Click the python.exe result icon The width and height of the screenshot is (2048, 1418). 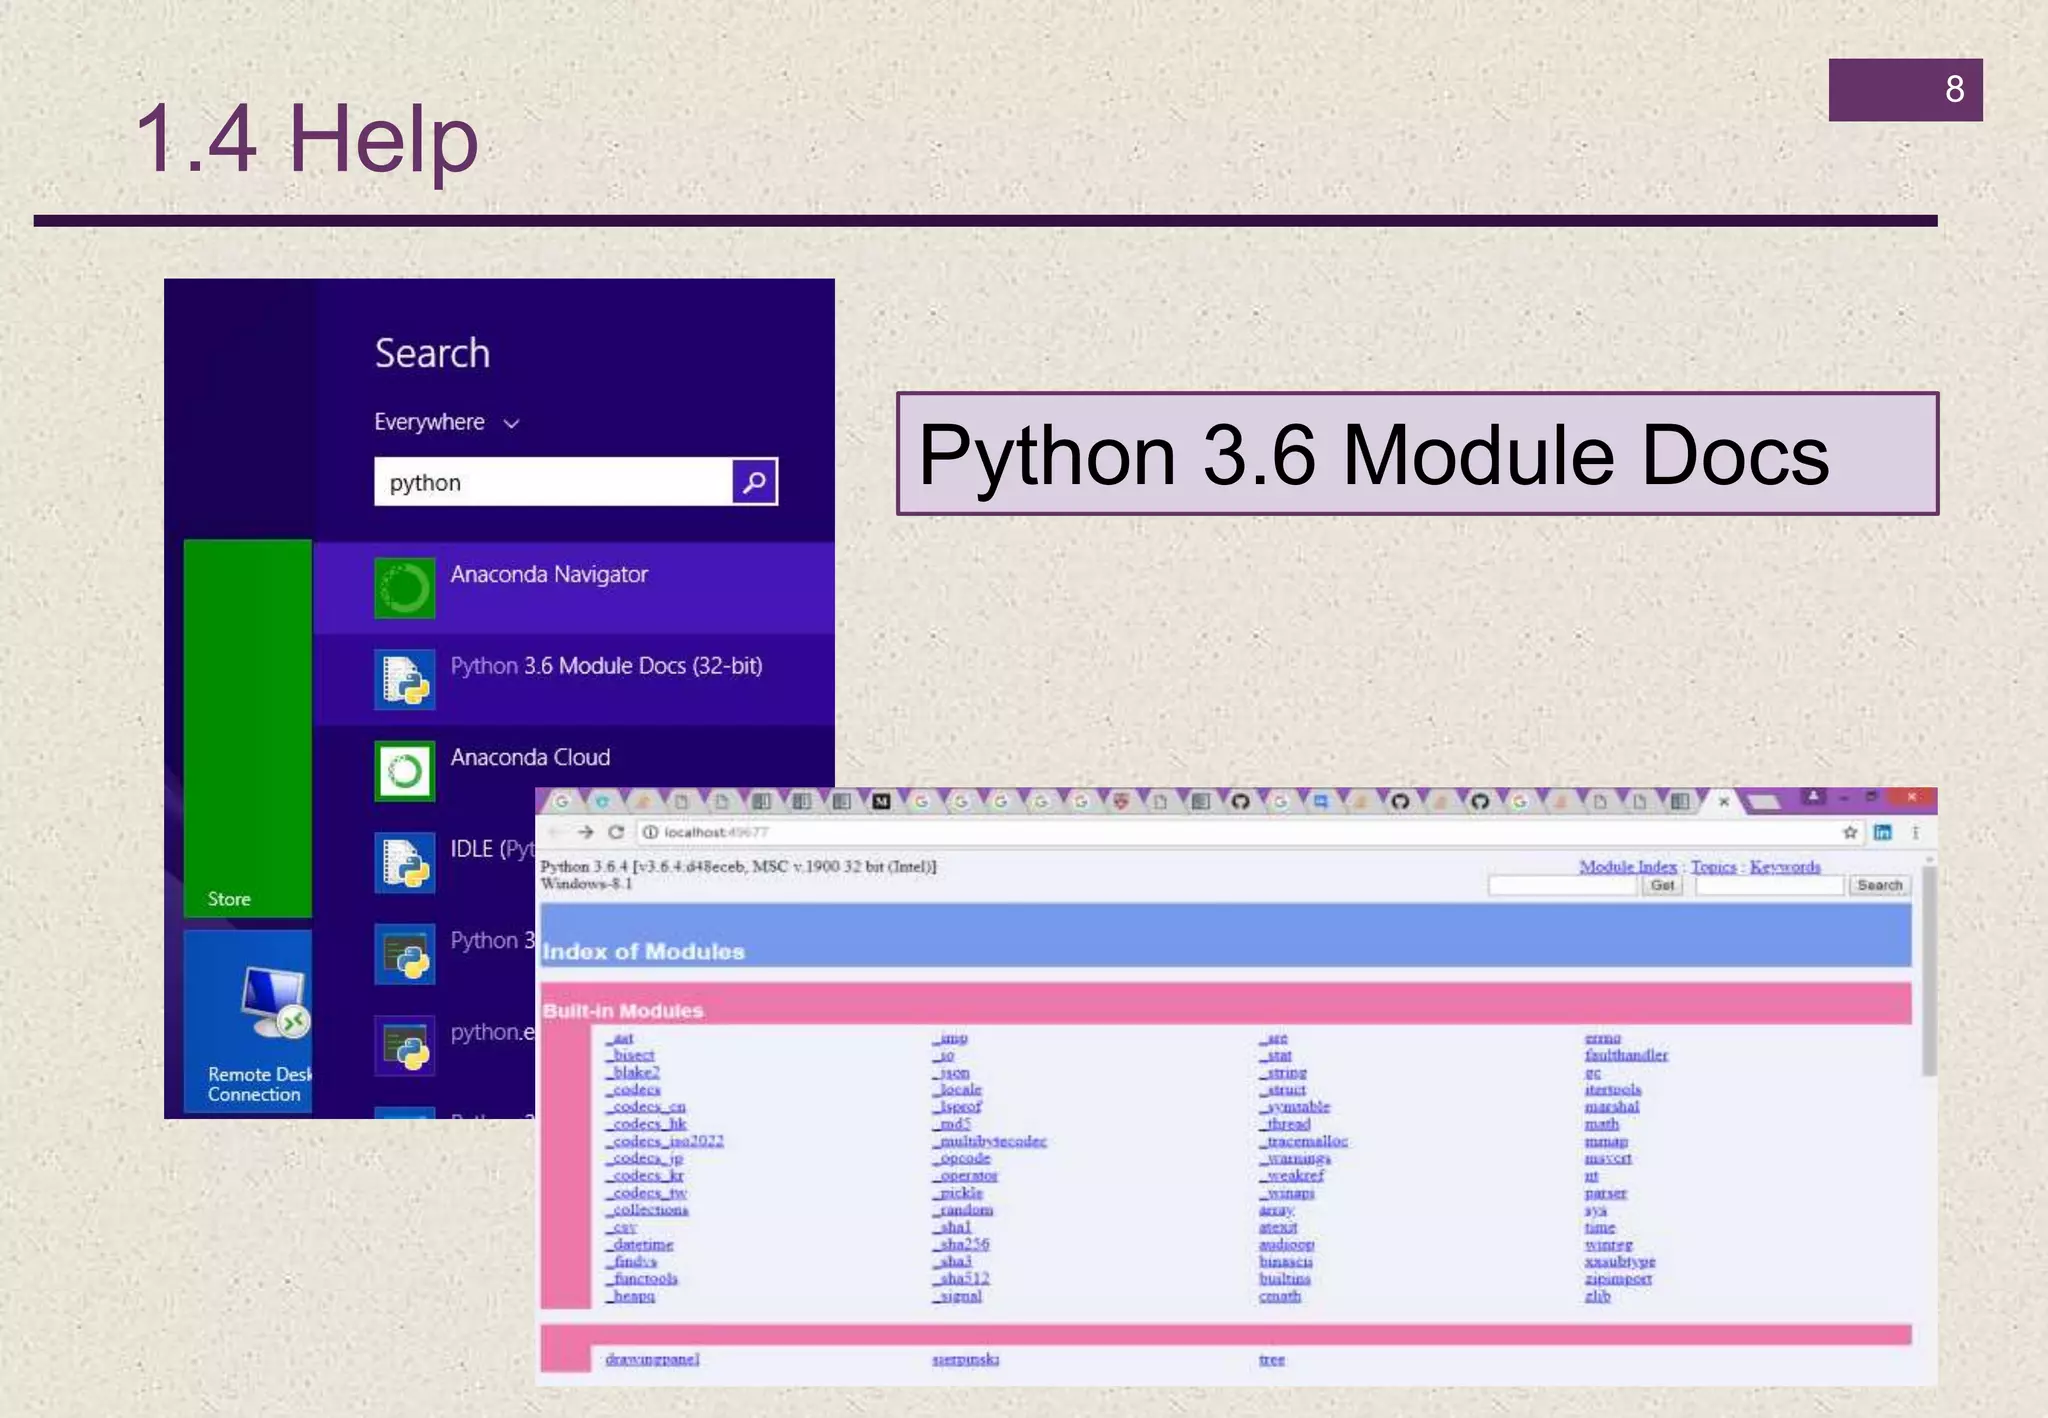pyautogui.click(x=405, y=1045)
